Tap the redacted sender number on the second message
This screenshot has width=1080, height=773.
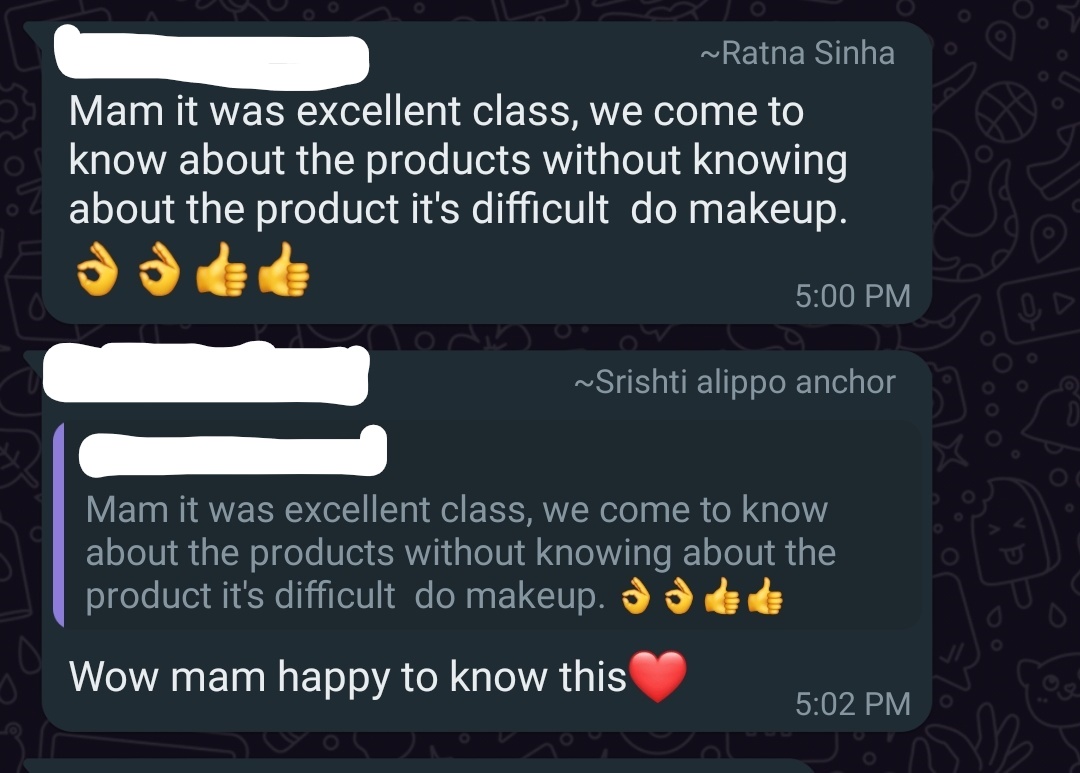click(x=206, y=373)
